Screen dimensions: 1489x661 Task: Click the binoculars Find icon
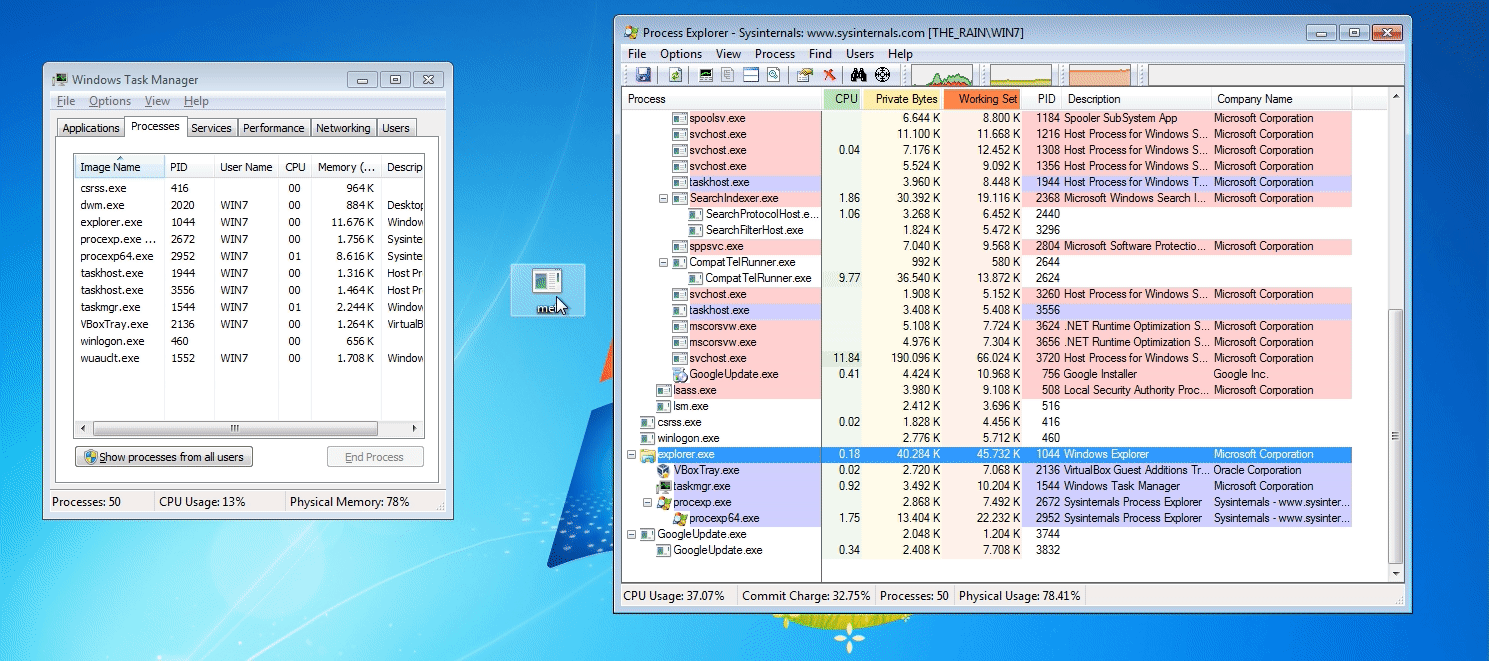(858, 75)
